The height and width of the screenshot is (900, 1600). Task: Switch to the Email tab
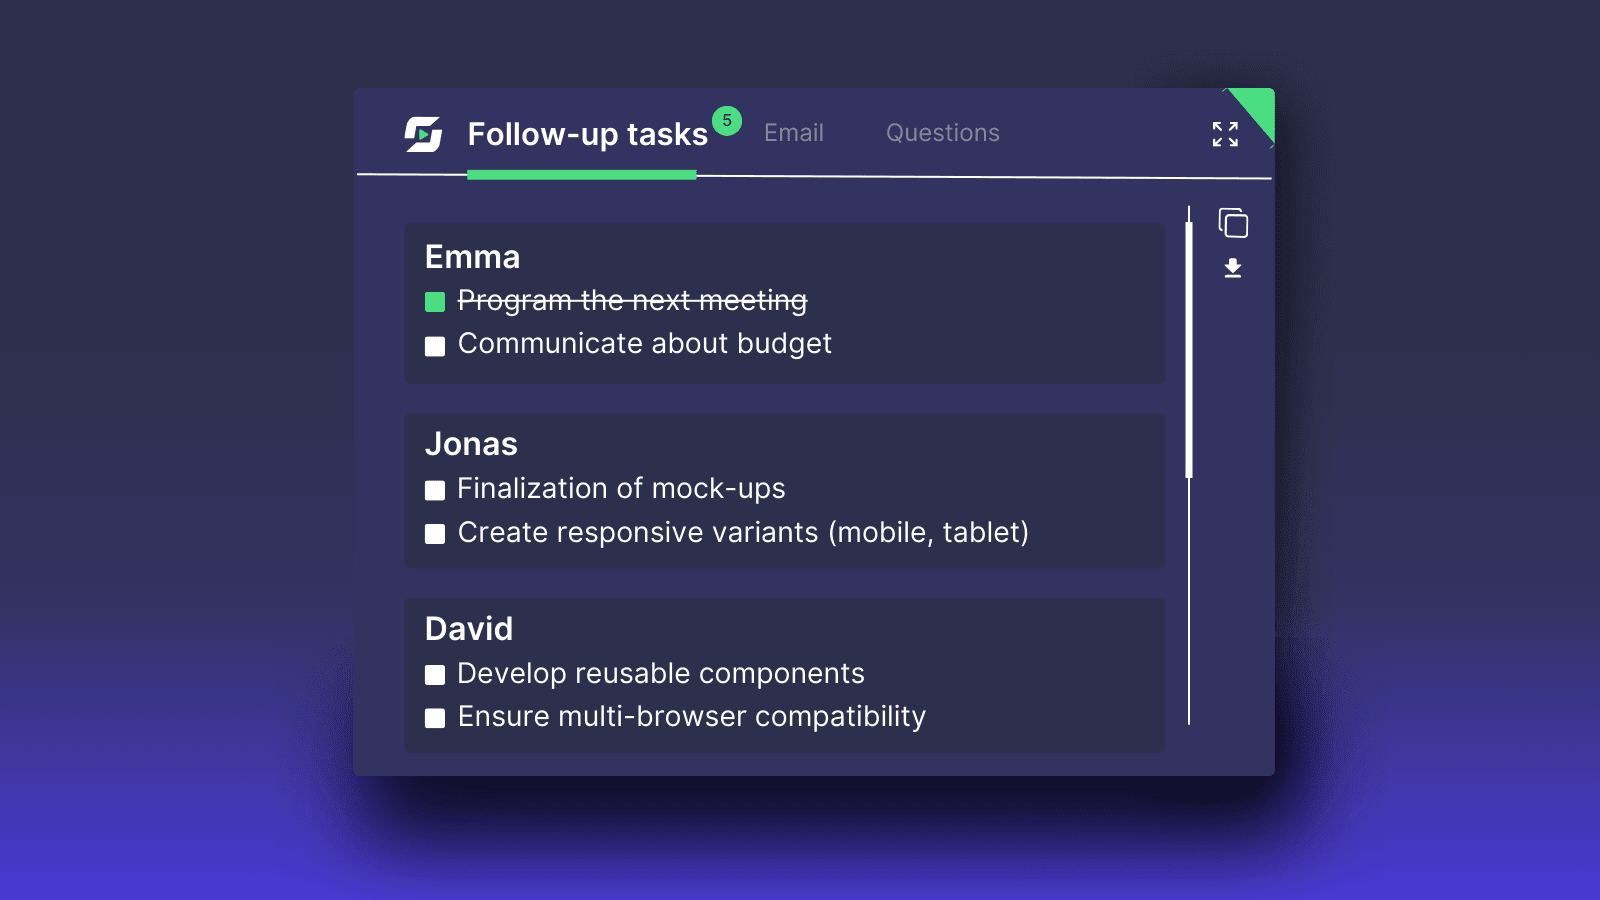click(793, 132)
